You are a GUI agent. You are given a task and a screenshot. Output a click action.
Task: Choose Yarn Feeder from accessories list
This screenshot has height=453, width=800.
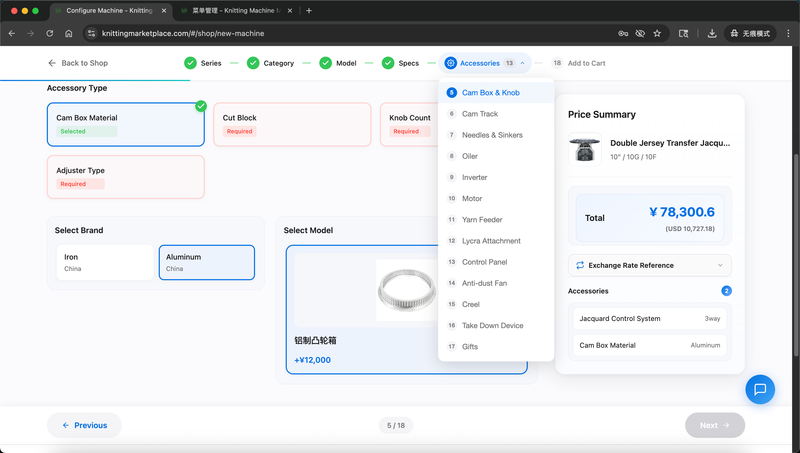point(482,220)
